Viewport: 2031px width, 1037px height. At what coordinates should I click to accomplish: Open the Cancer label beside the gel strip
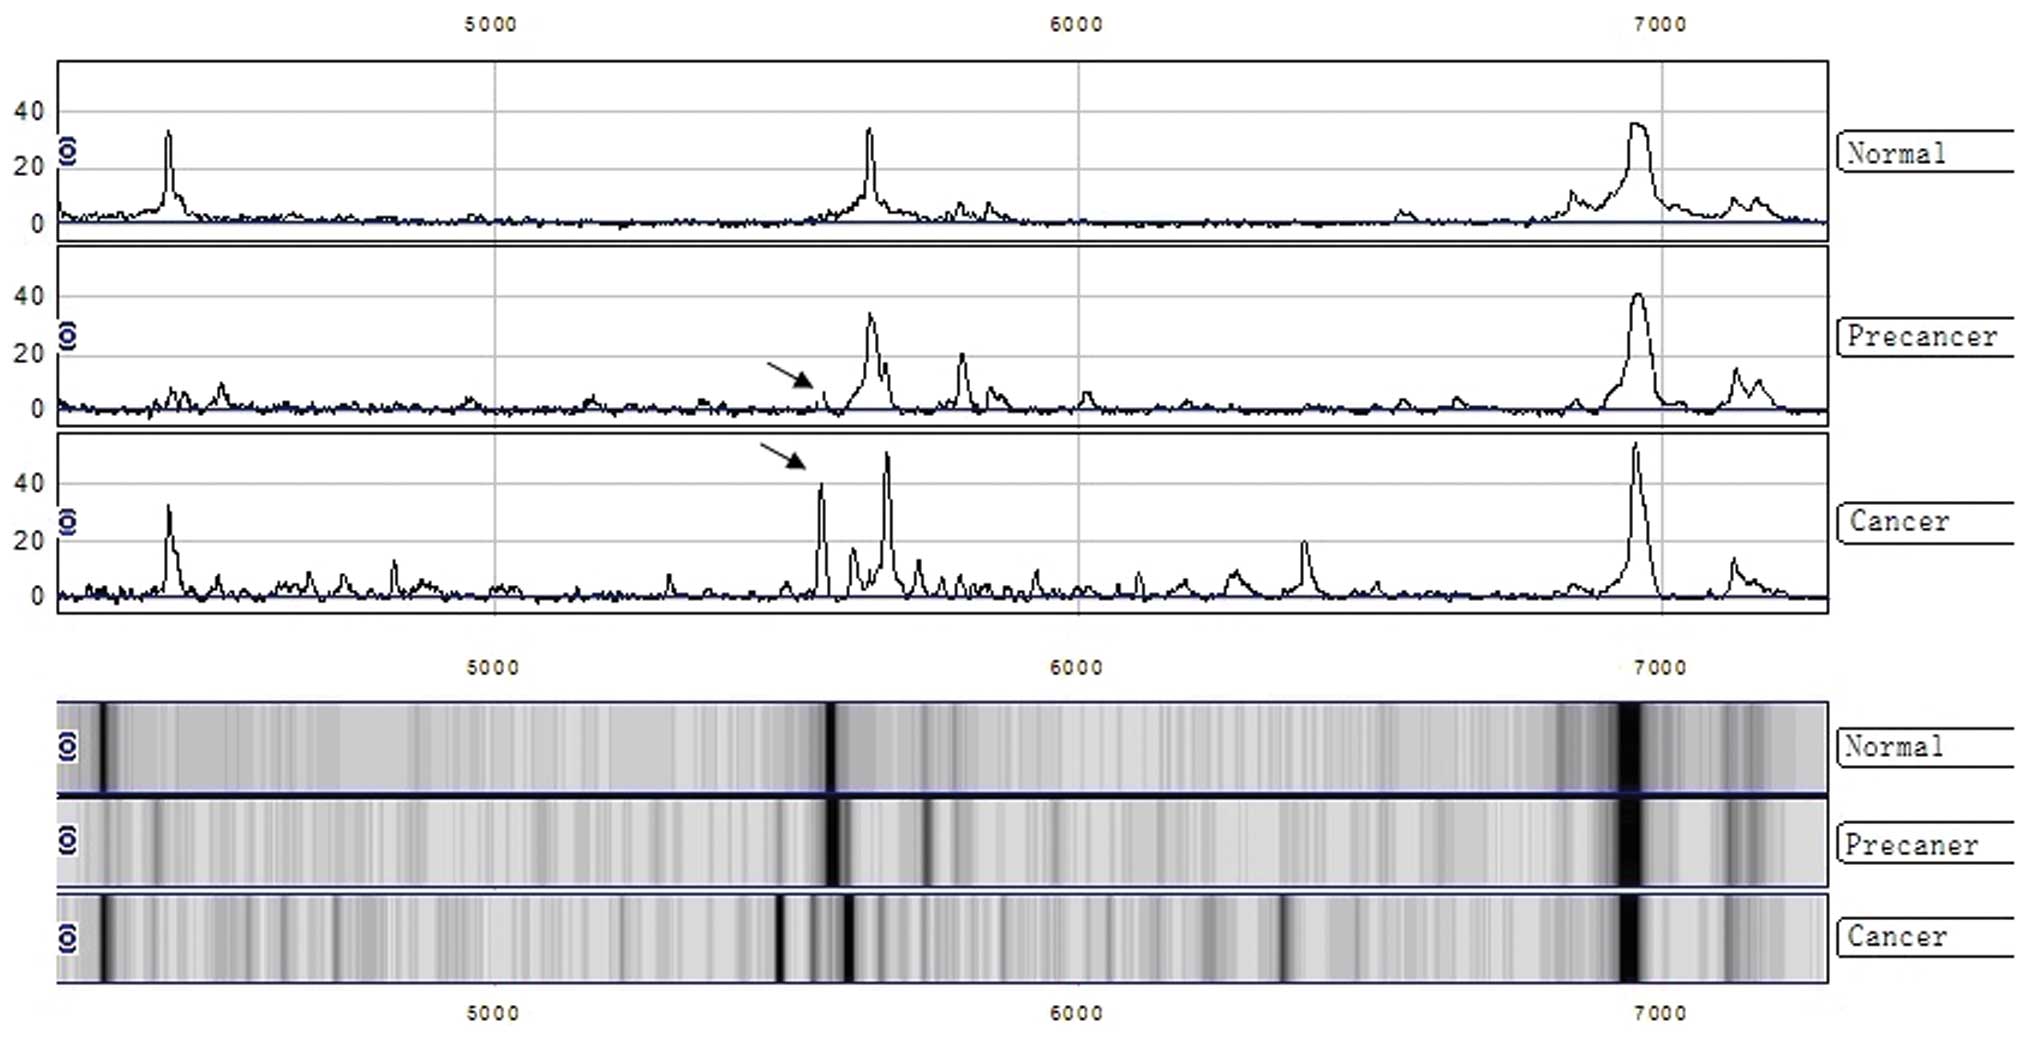click(x=1896, y=937)
